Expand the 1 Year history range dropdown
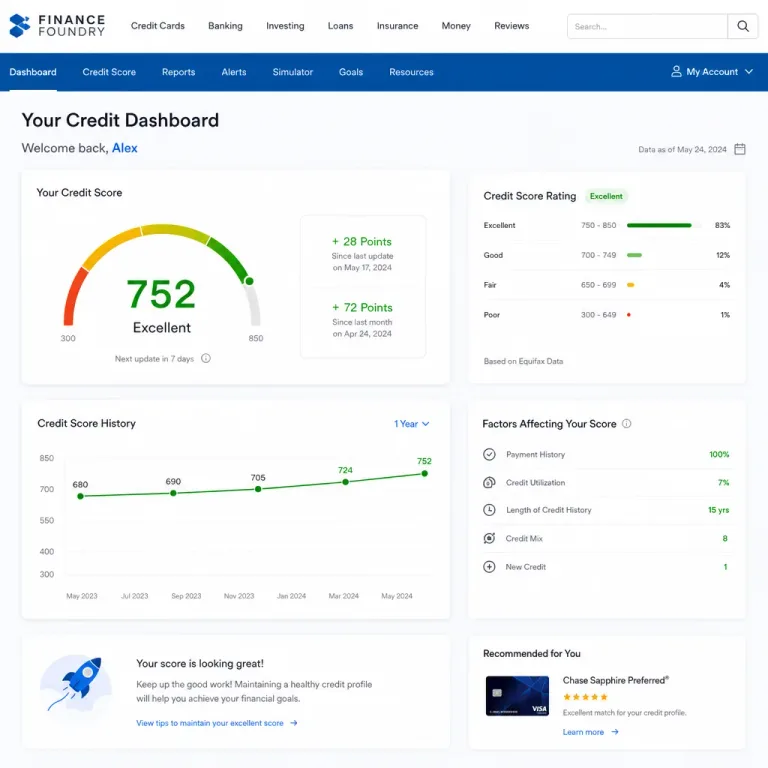This screenshot has width=768, height=768. [411, 424]
